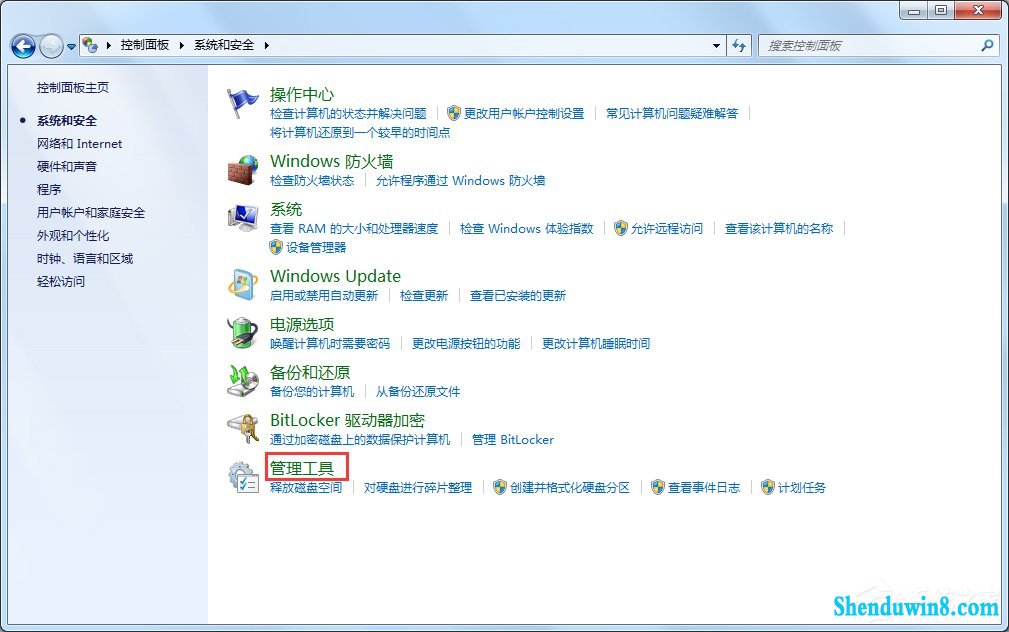The height and width of the screenshot is (632, 1009).
Task: Click 从备份还原文件 link
Action: [418, 391]
